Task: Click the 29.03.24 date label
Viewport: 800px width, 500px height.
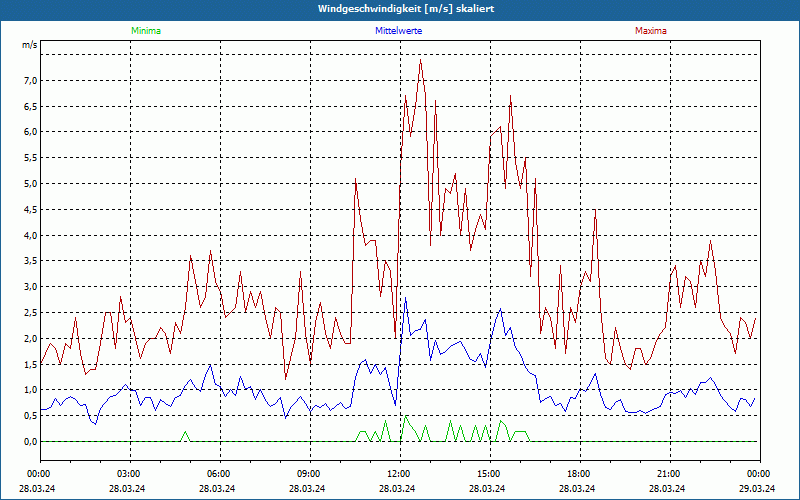Action: (757, 488)
